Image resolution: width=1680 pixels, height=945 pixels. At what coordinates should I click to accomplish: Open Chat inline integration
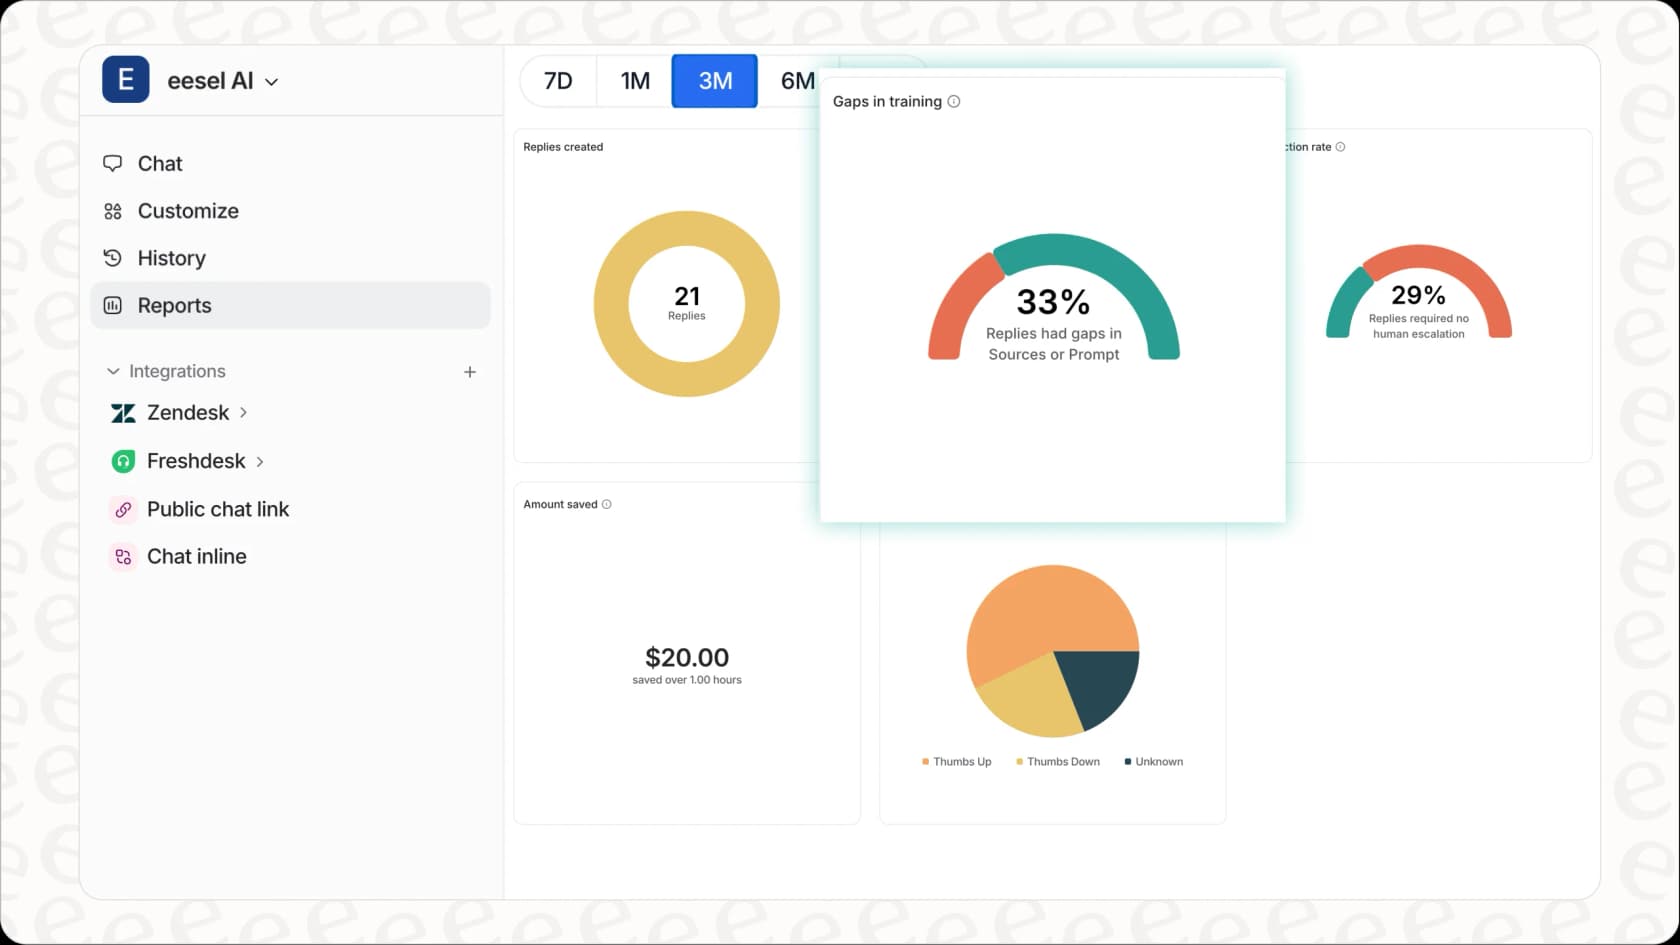pyautogui.click(x=197, y=556)
